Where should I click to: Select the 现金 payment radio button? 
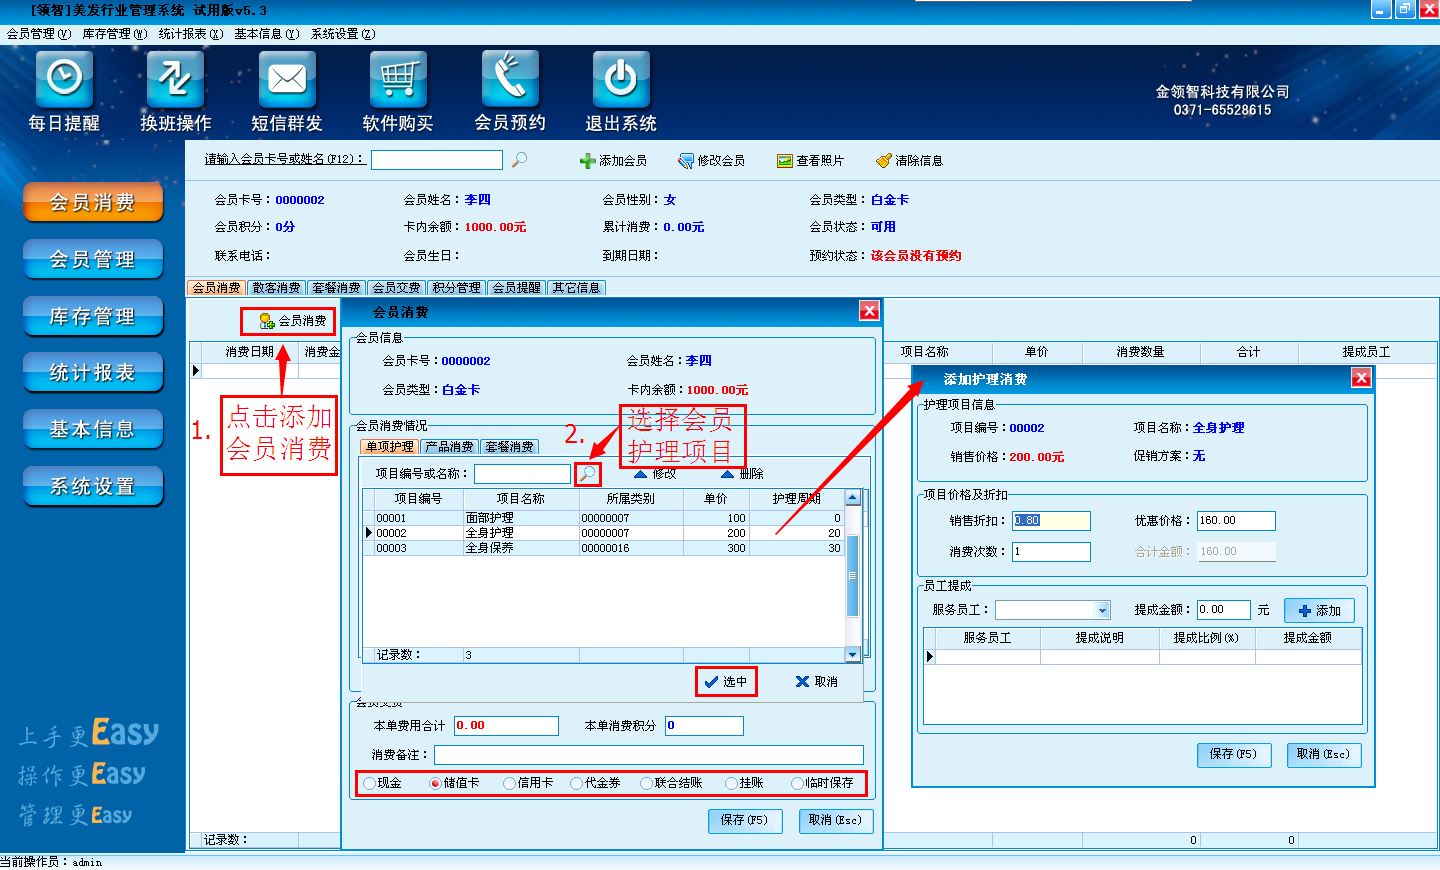pyautogui.click(x=370, y=783)
